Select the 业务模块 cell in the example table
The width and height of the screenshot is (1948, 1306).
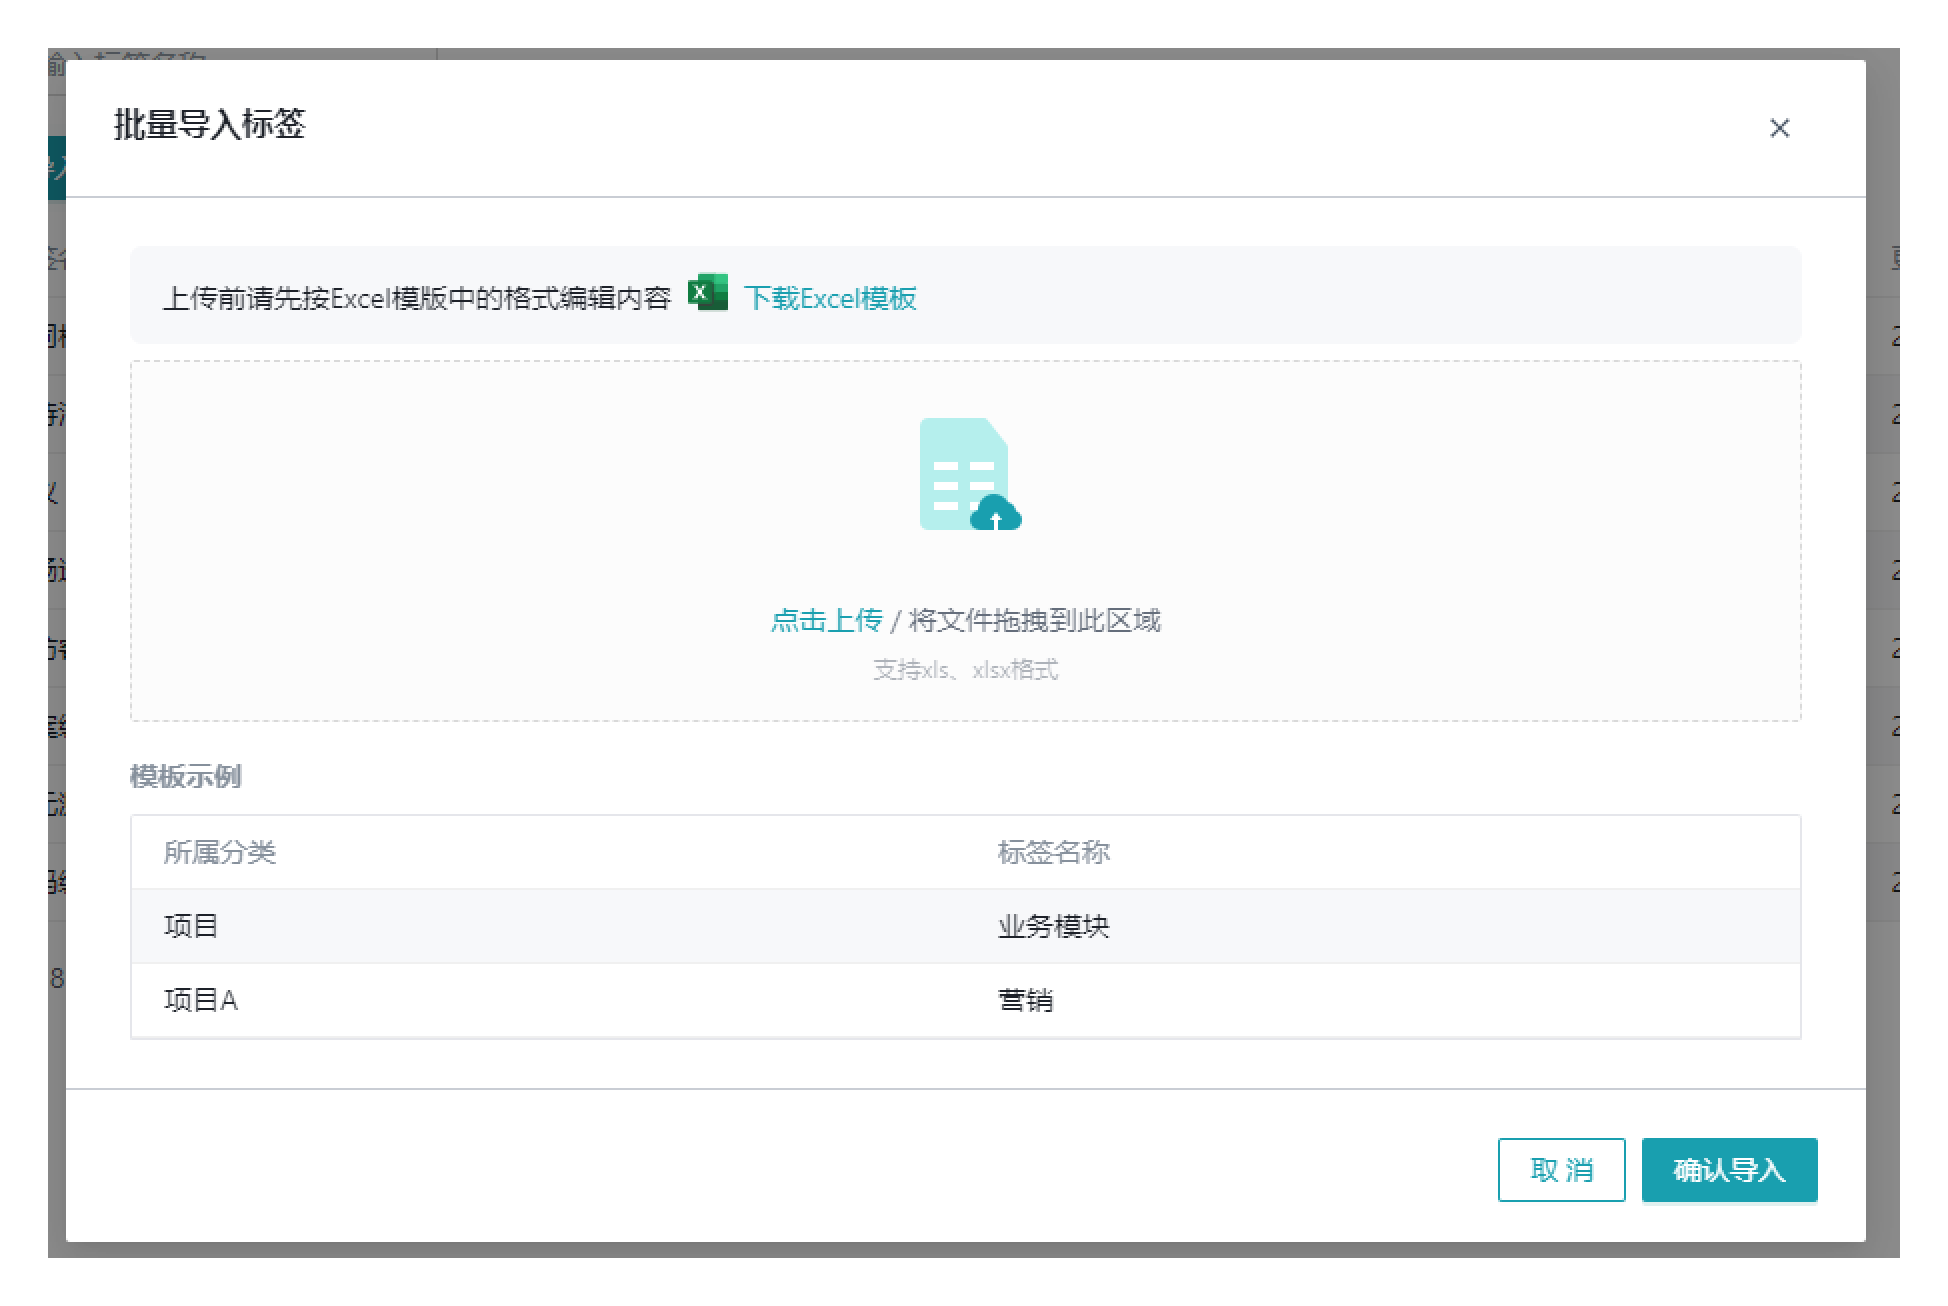tap(1053, 926)
